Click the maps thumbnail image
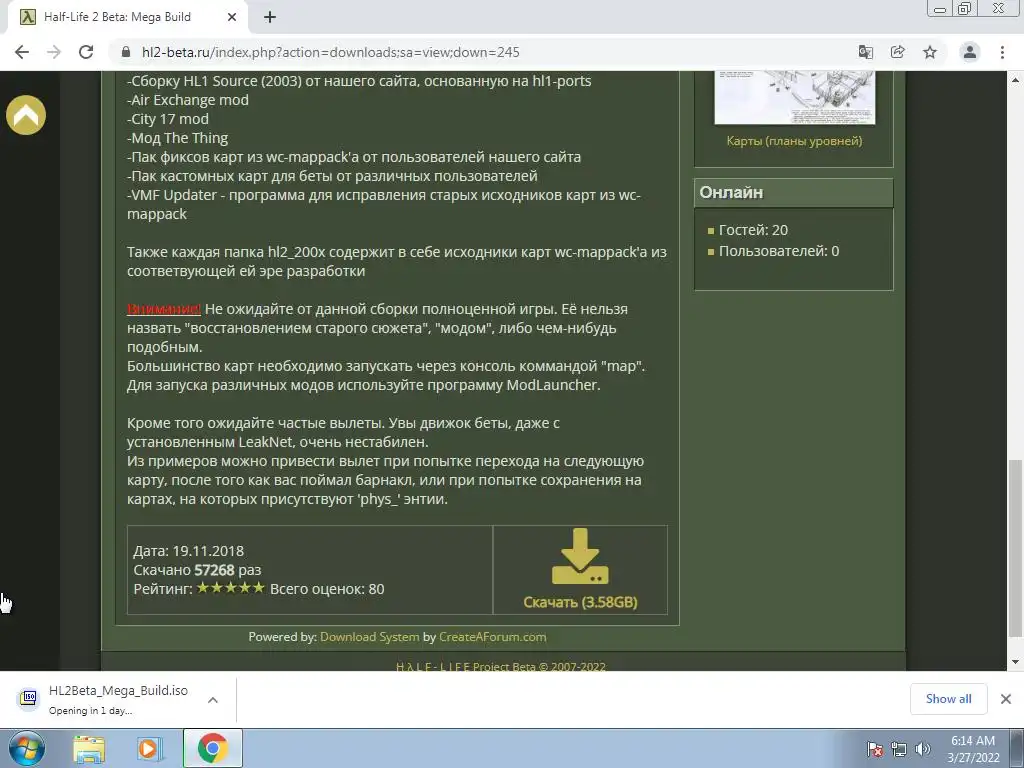1024x768 pixels. coord(794,97)
